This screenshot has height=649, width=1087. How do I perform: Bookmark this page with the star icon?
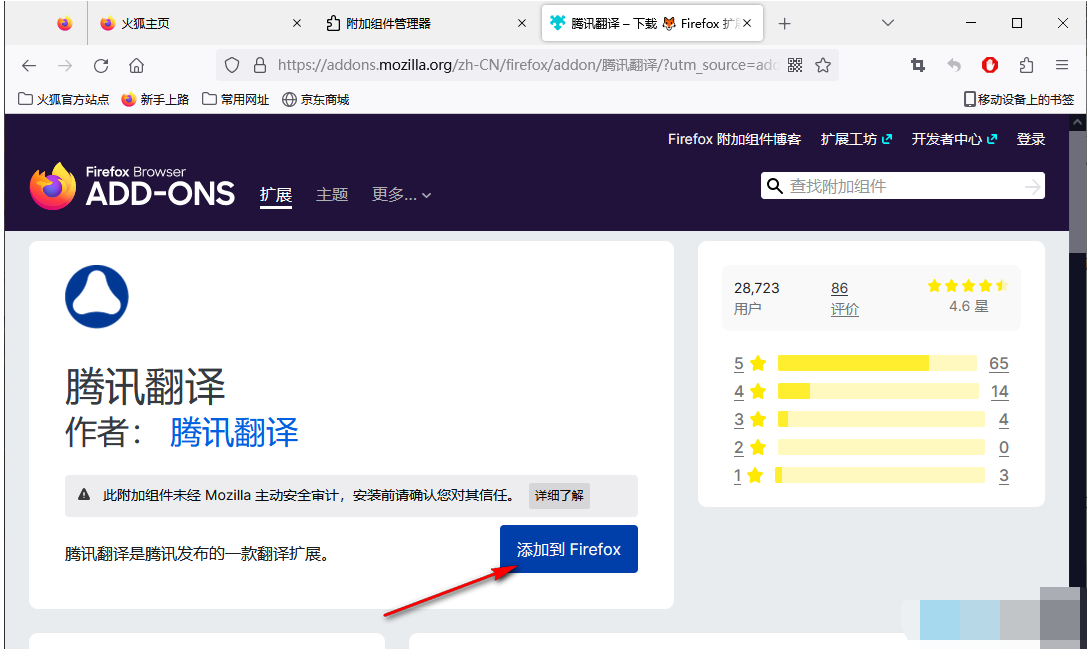[x=823, y=65]
